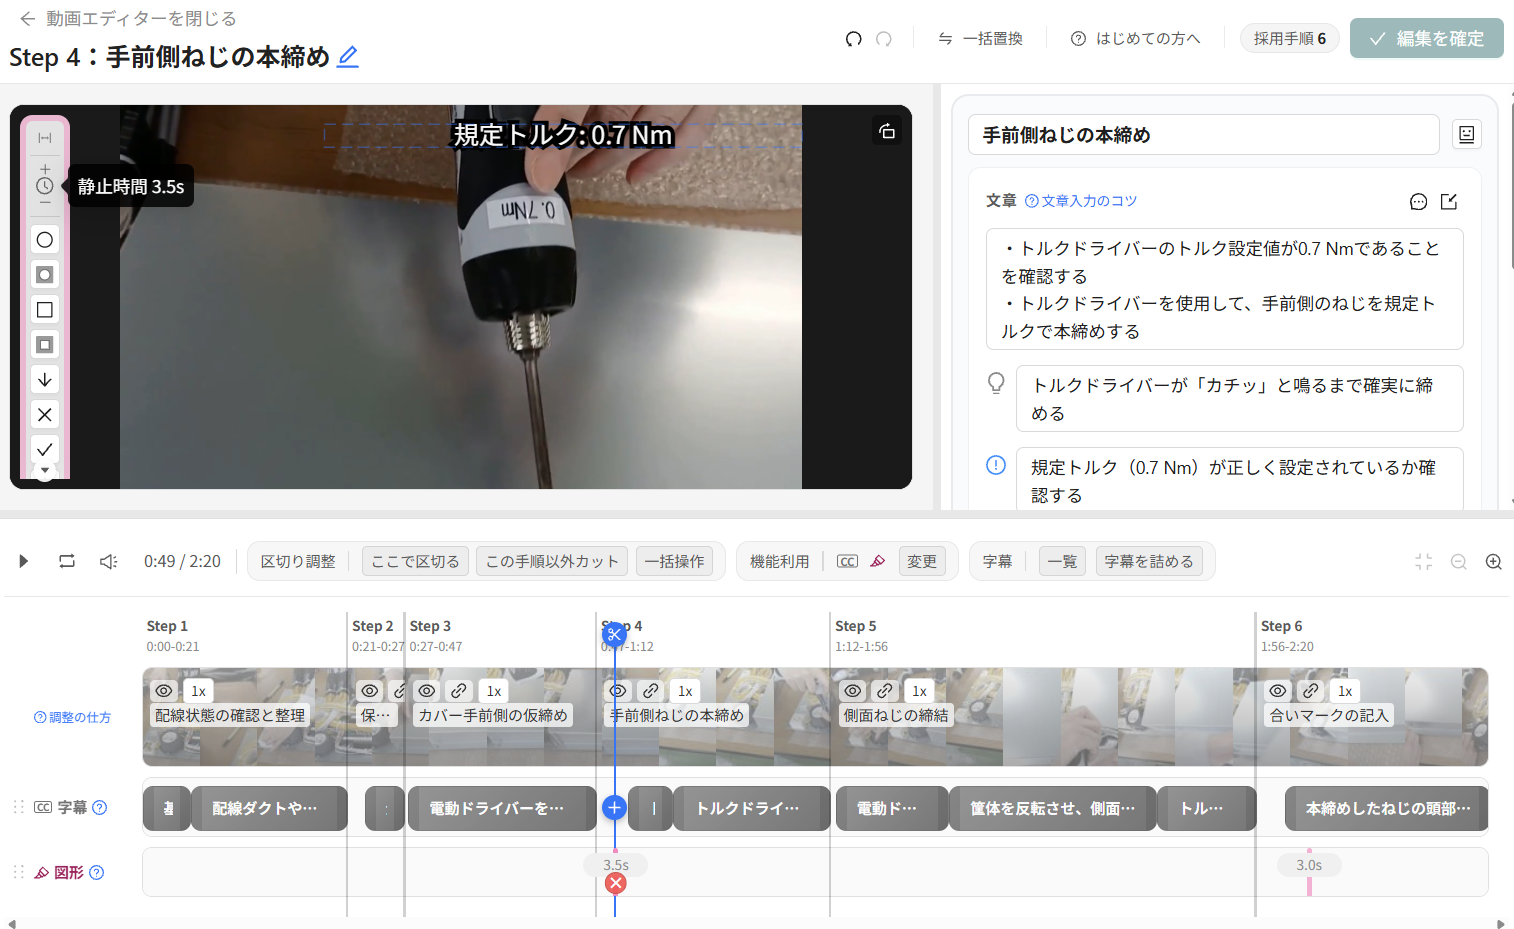
Task: Click the redo arrow icon
Action: pyautogui.click(x=884, y=39)
